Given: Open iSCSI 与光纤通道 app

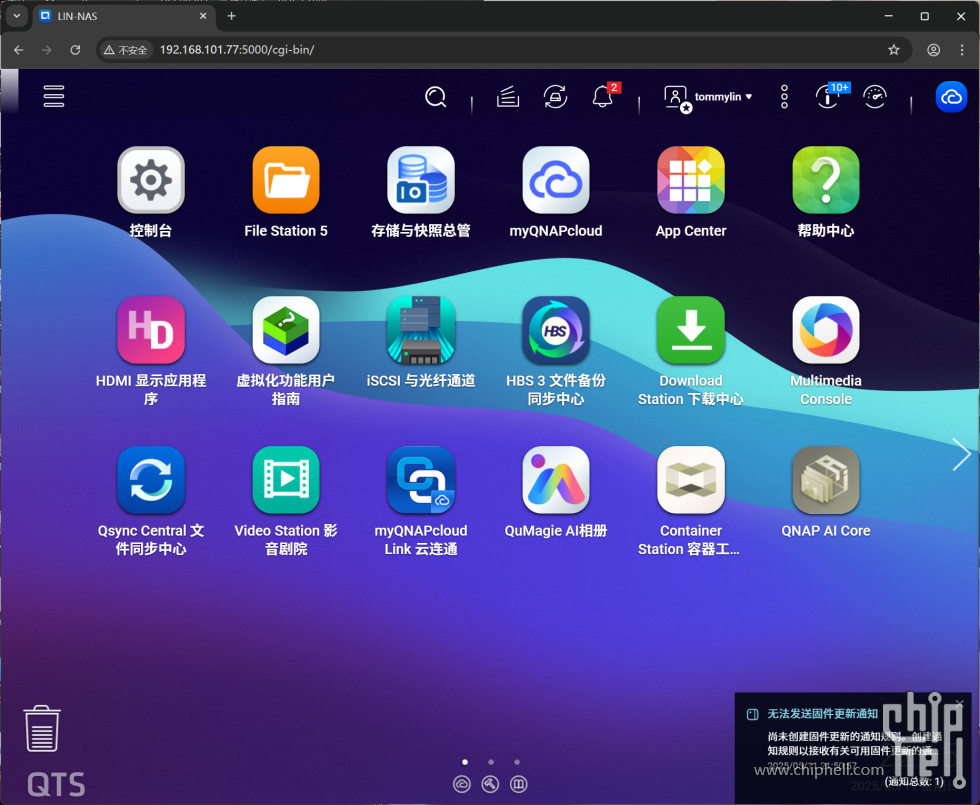Looking at the screenshot, I should point(421,330).
